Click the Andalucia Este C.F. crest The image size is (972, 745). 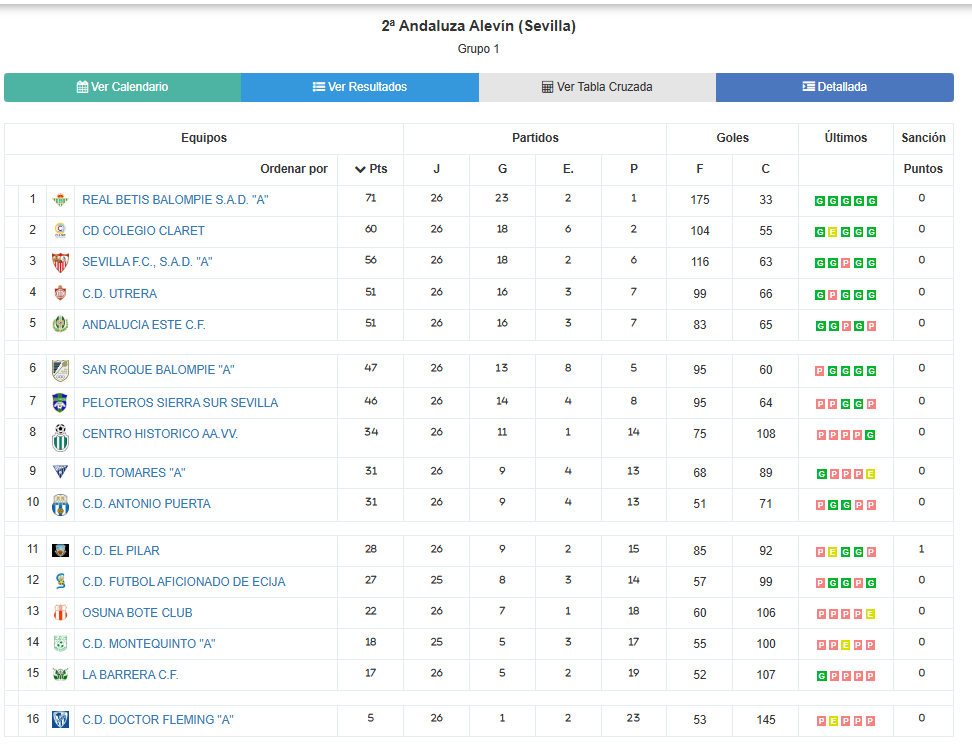[60, 324]
